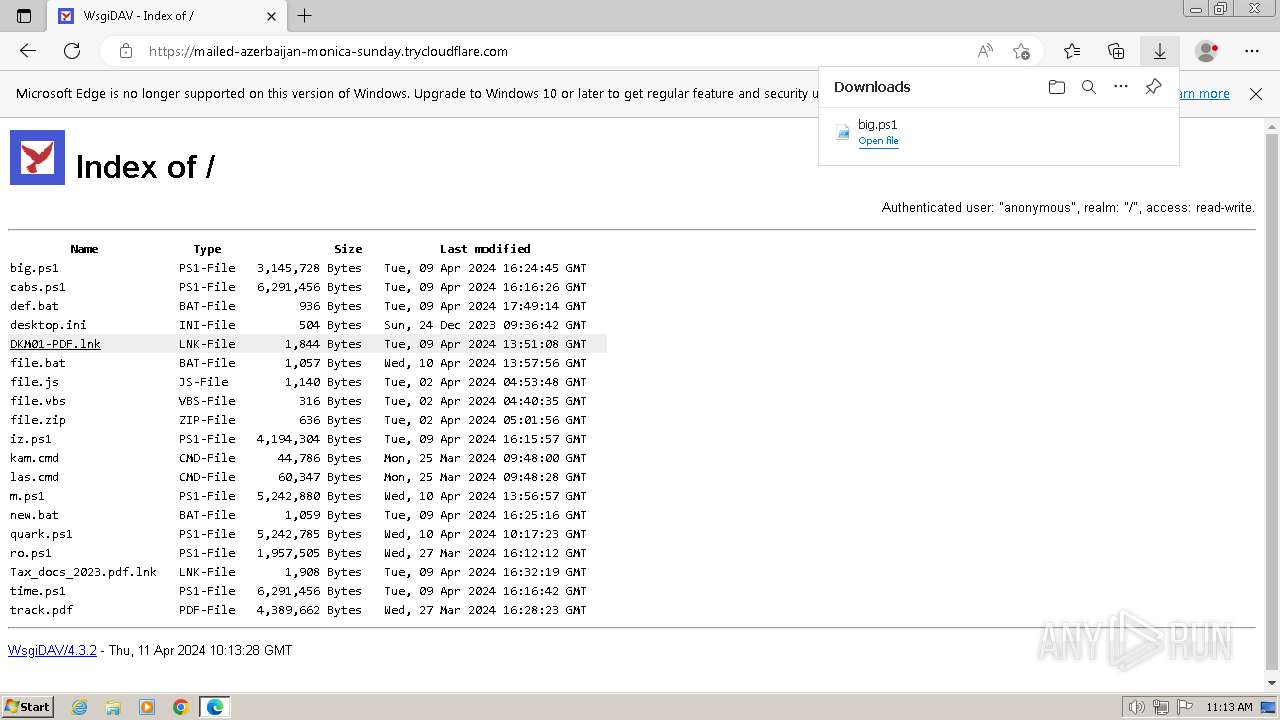This screenshot has height=720, width=1280.
Task: Pin the Downloads panel
Action: click(x=1153, y=87)
